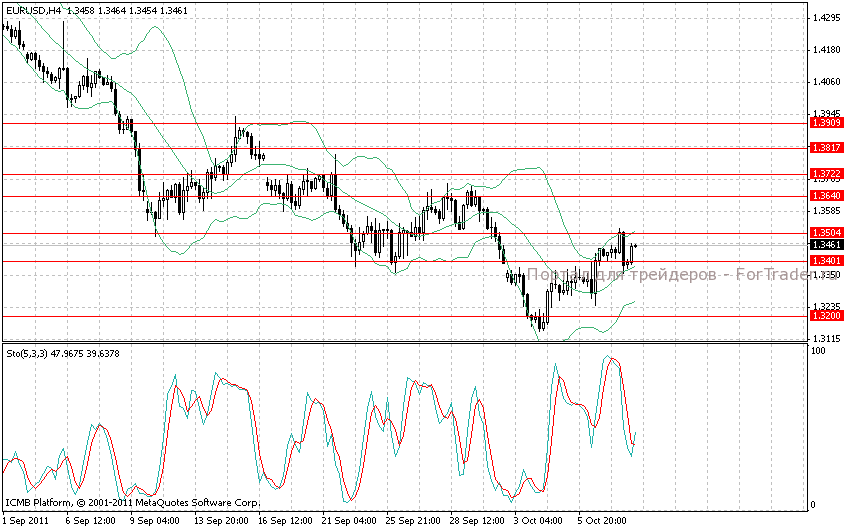
Task: Click the EURUSD,H4 chart title text
Action: (33, 9)
